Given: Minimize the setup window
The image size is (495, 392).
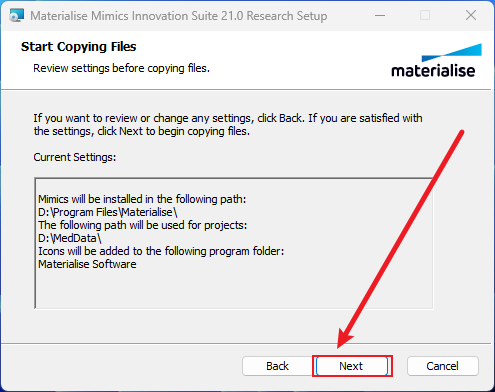Looking at the screenshot, I should pos(380,15).
